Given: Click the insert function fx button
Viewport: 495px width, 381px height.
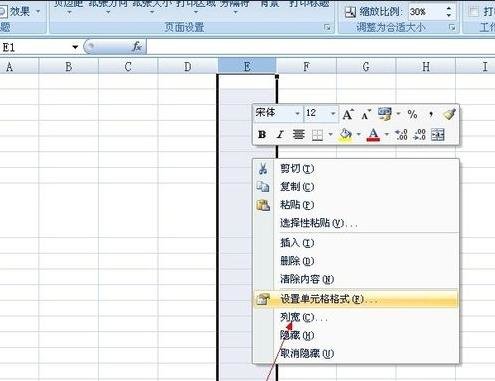Looking at the screenshot, I should pos(137,47).
